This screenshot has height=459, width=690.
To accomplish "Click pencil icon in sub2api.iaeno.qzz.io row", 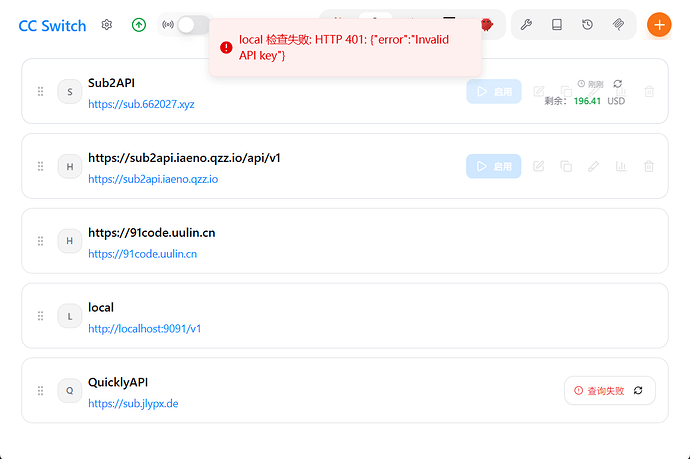I will [594, 166].
